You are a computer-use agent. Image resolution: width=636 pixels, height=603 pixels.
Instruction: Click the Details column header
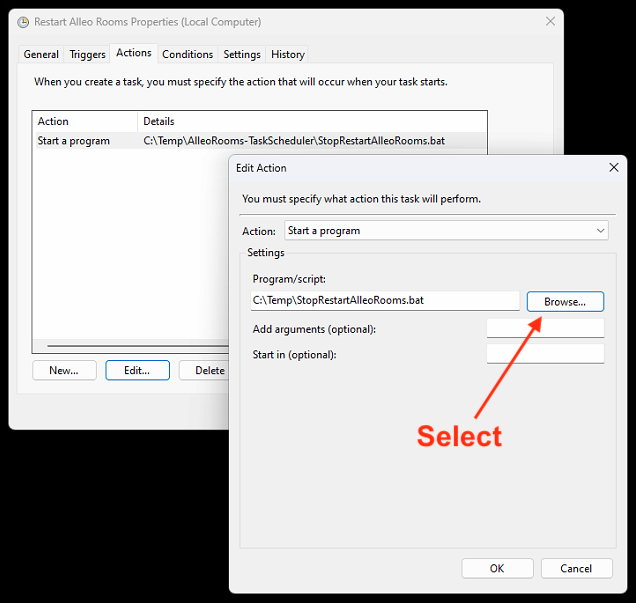[312, 121]
